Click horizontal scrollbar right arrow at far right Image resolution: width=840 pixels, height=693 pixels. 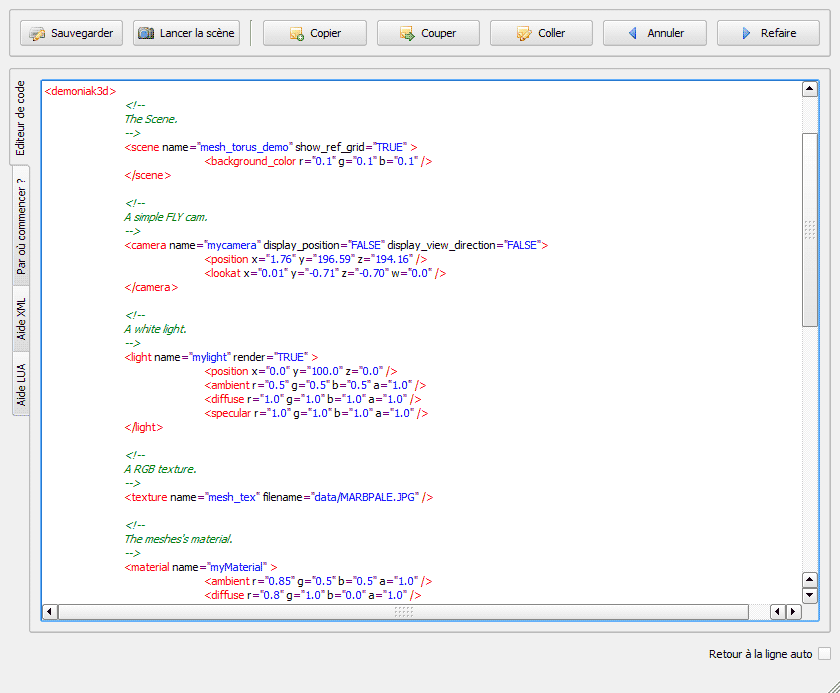click(793, 612)
